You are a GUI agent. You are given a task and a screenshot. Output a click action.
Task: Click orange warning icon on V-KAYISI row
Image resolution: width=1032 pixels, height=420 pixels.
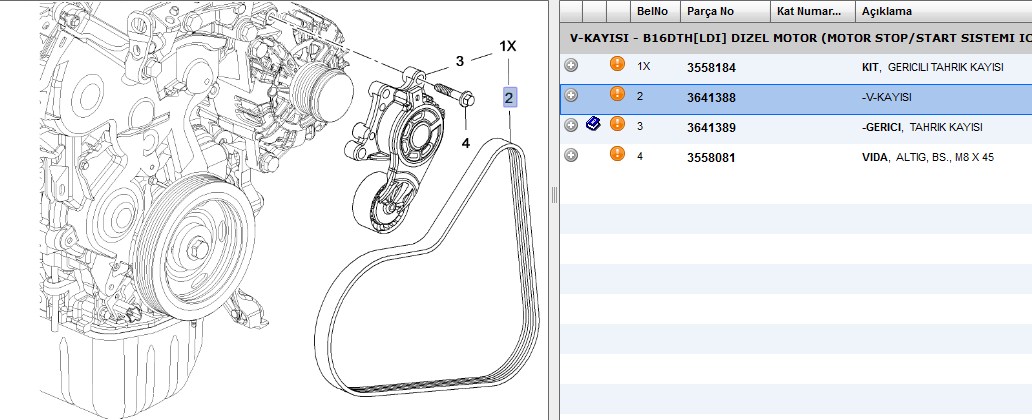[617, 93]
